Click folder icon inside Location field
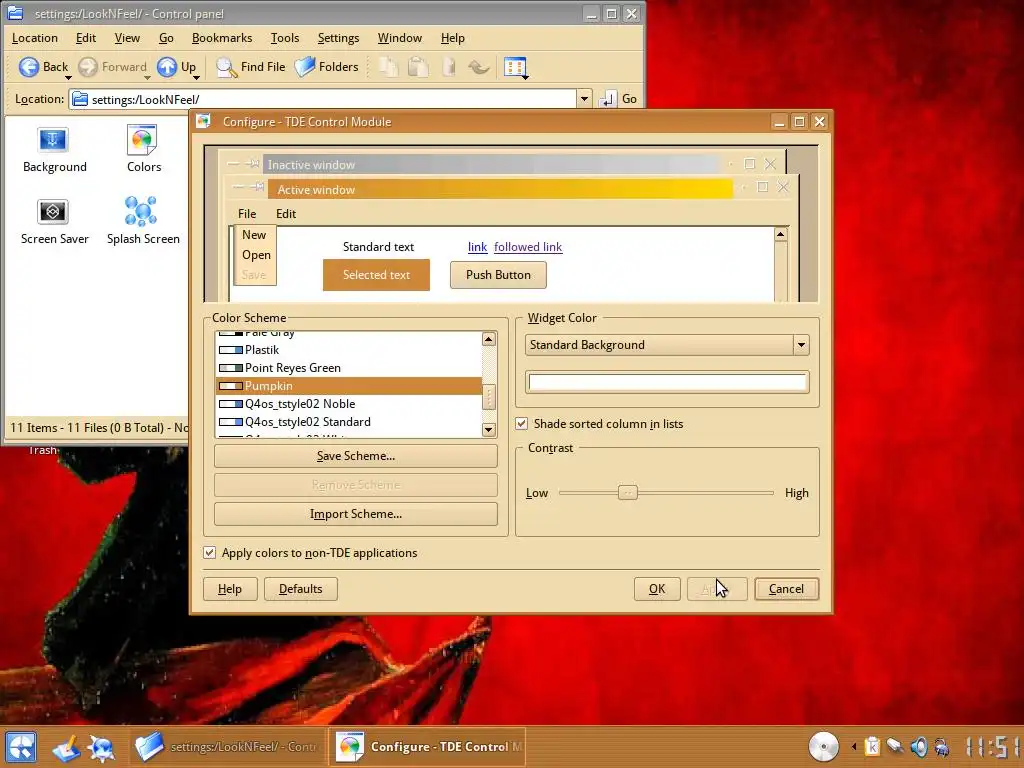Viewport: 1024px width, 768px height. click(x=80, y=99)
